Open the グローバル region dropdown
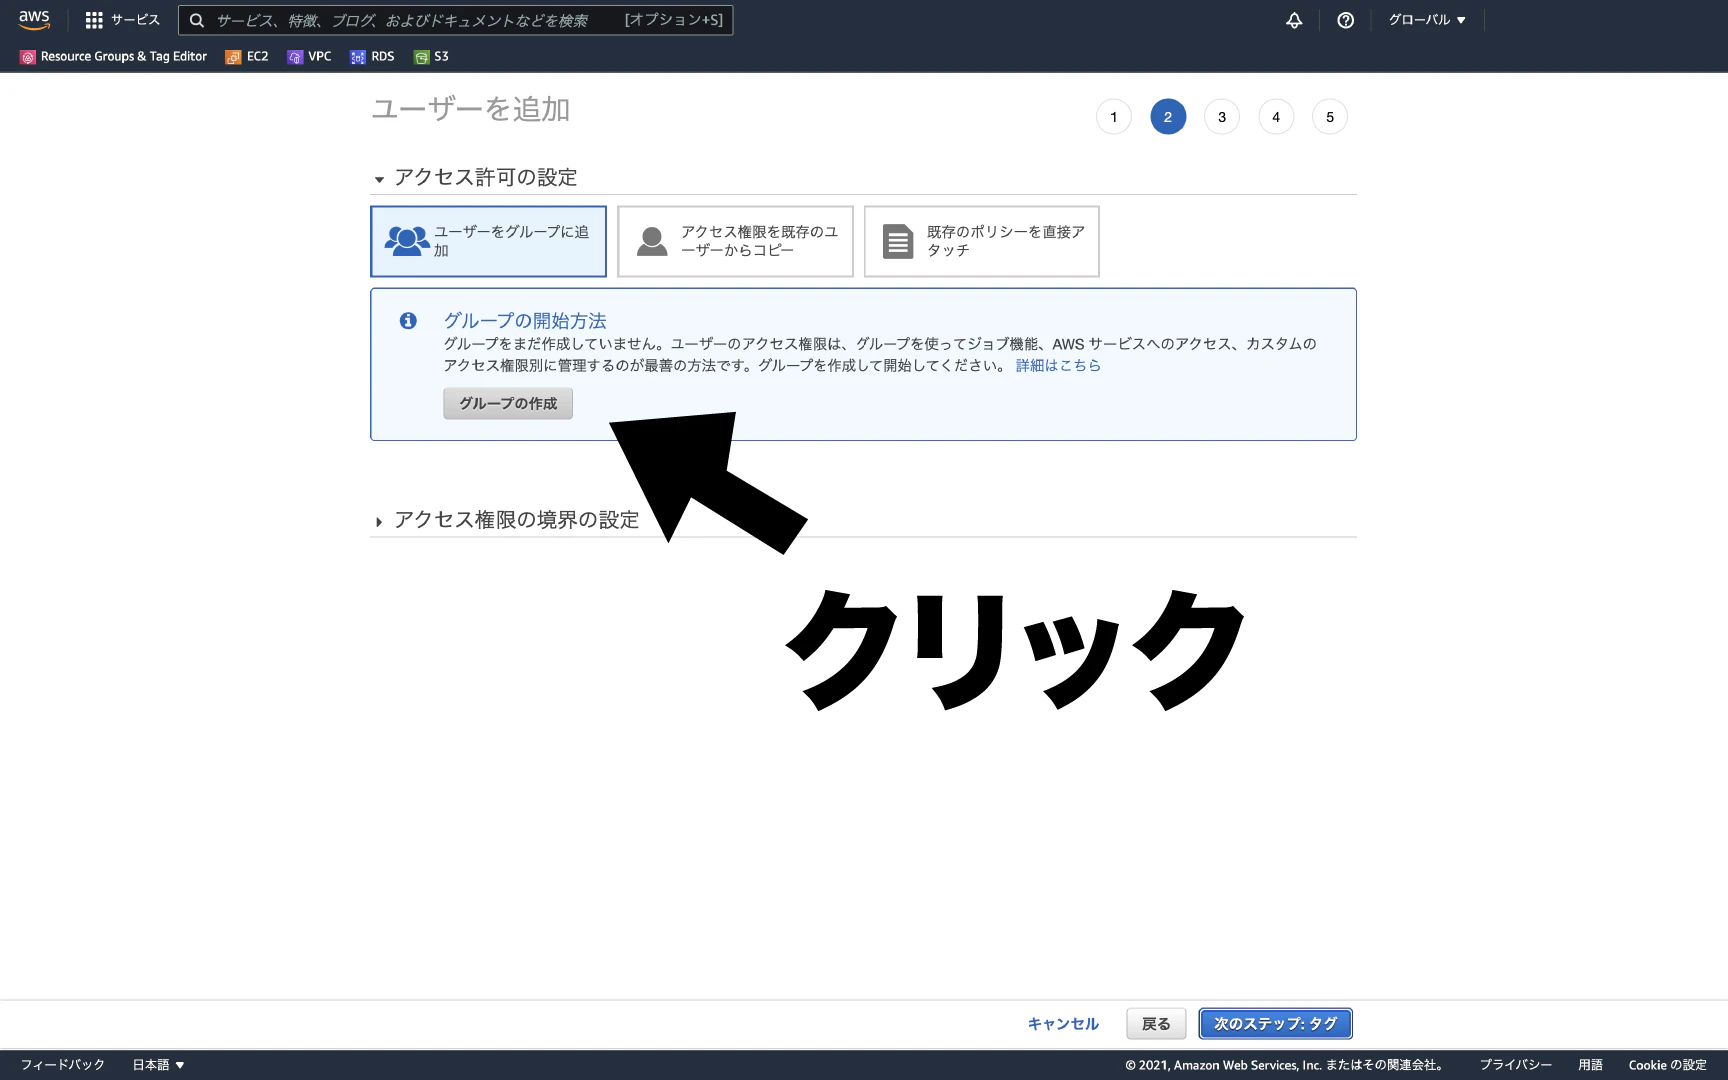This screenshot has width=1728, height=1080. pos(1427,20)
